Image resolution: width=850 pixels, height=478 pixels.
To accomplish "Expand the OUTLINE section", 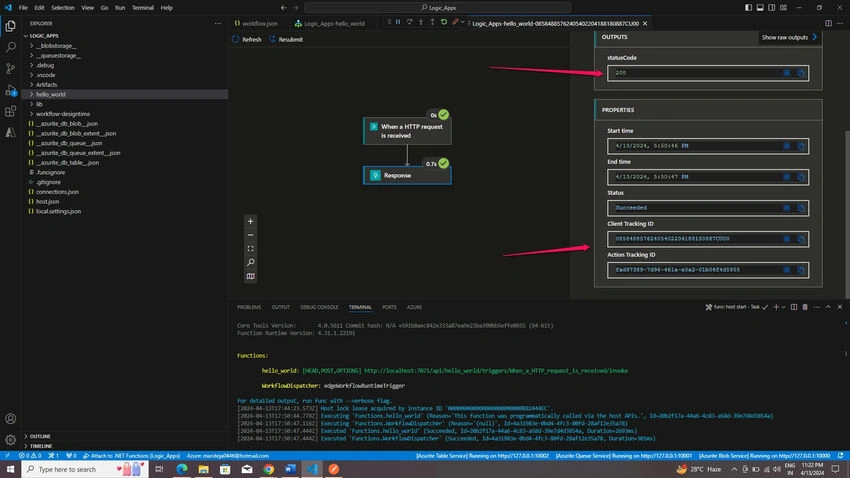I will (x=40, y=436).
